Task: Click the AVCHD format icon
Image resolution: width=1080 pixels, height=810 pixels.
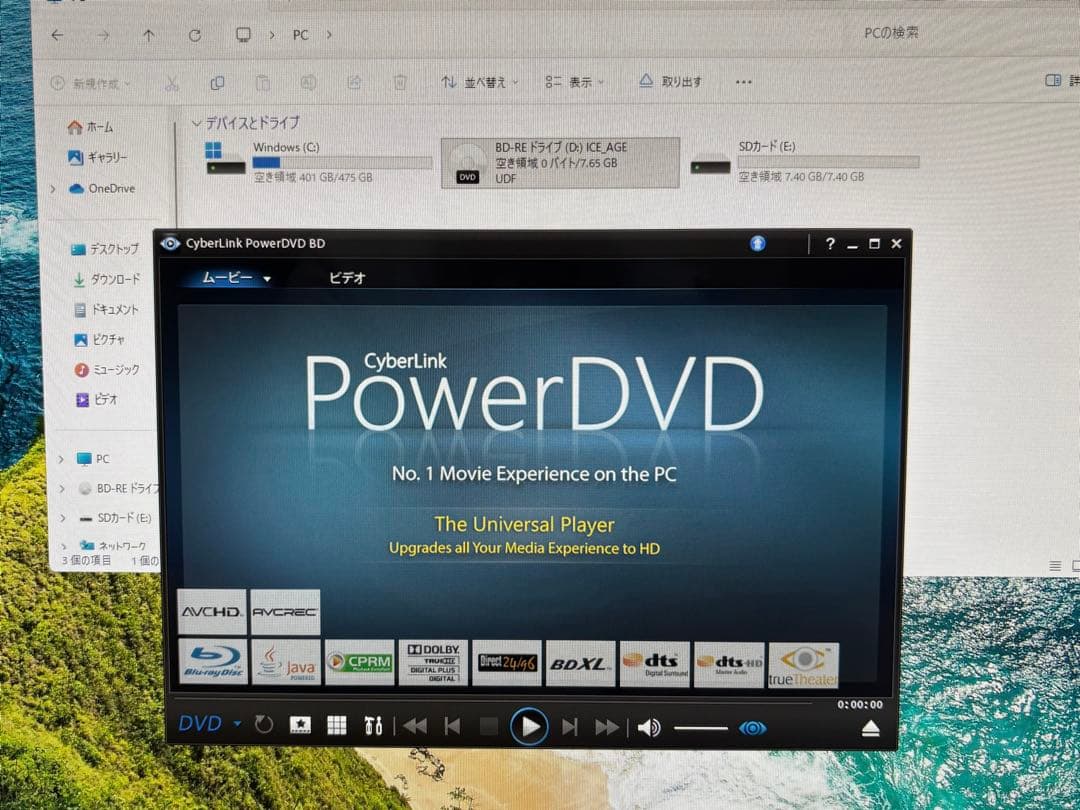Action: (x=211, y=610)
